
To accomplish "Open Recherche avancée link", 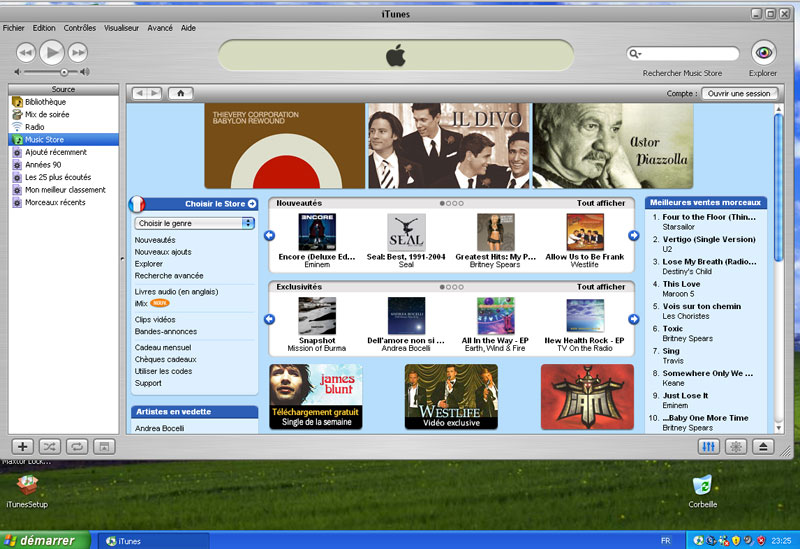I will 169,276.
